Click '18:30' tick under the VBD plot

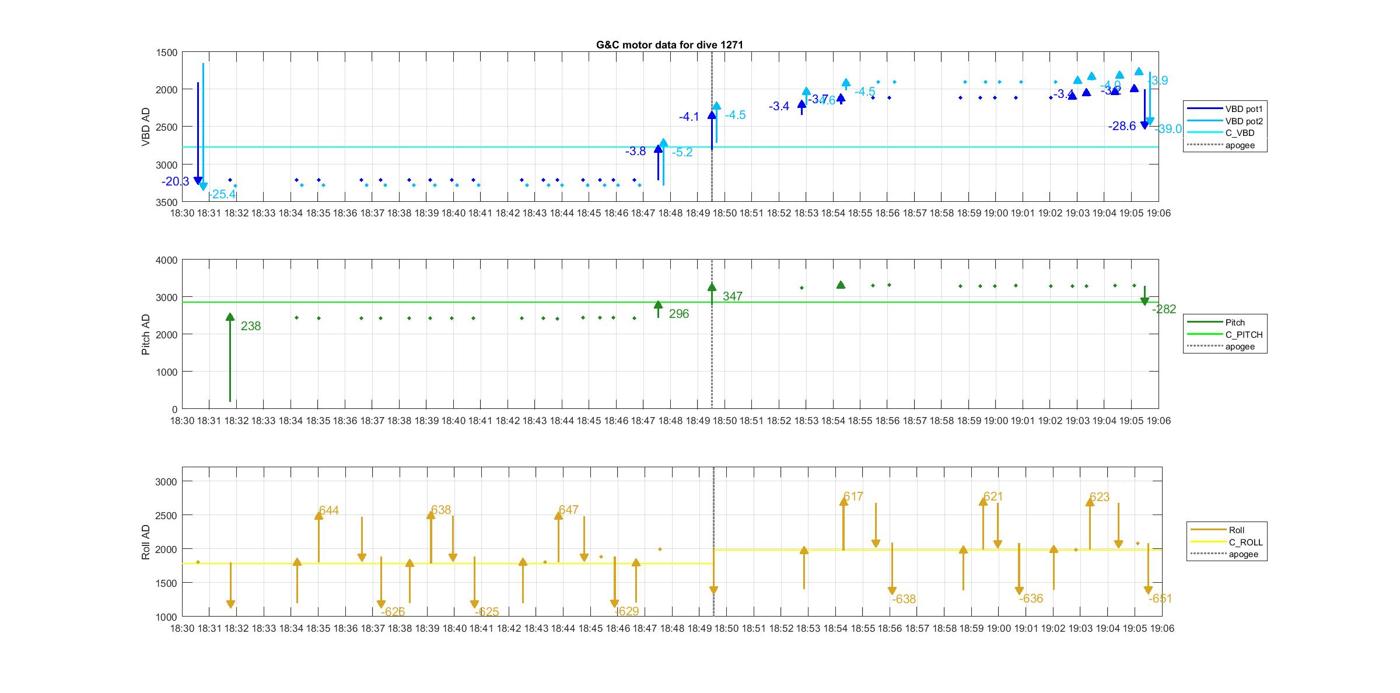point(182,213)
